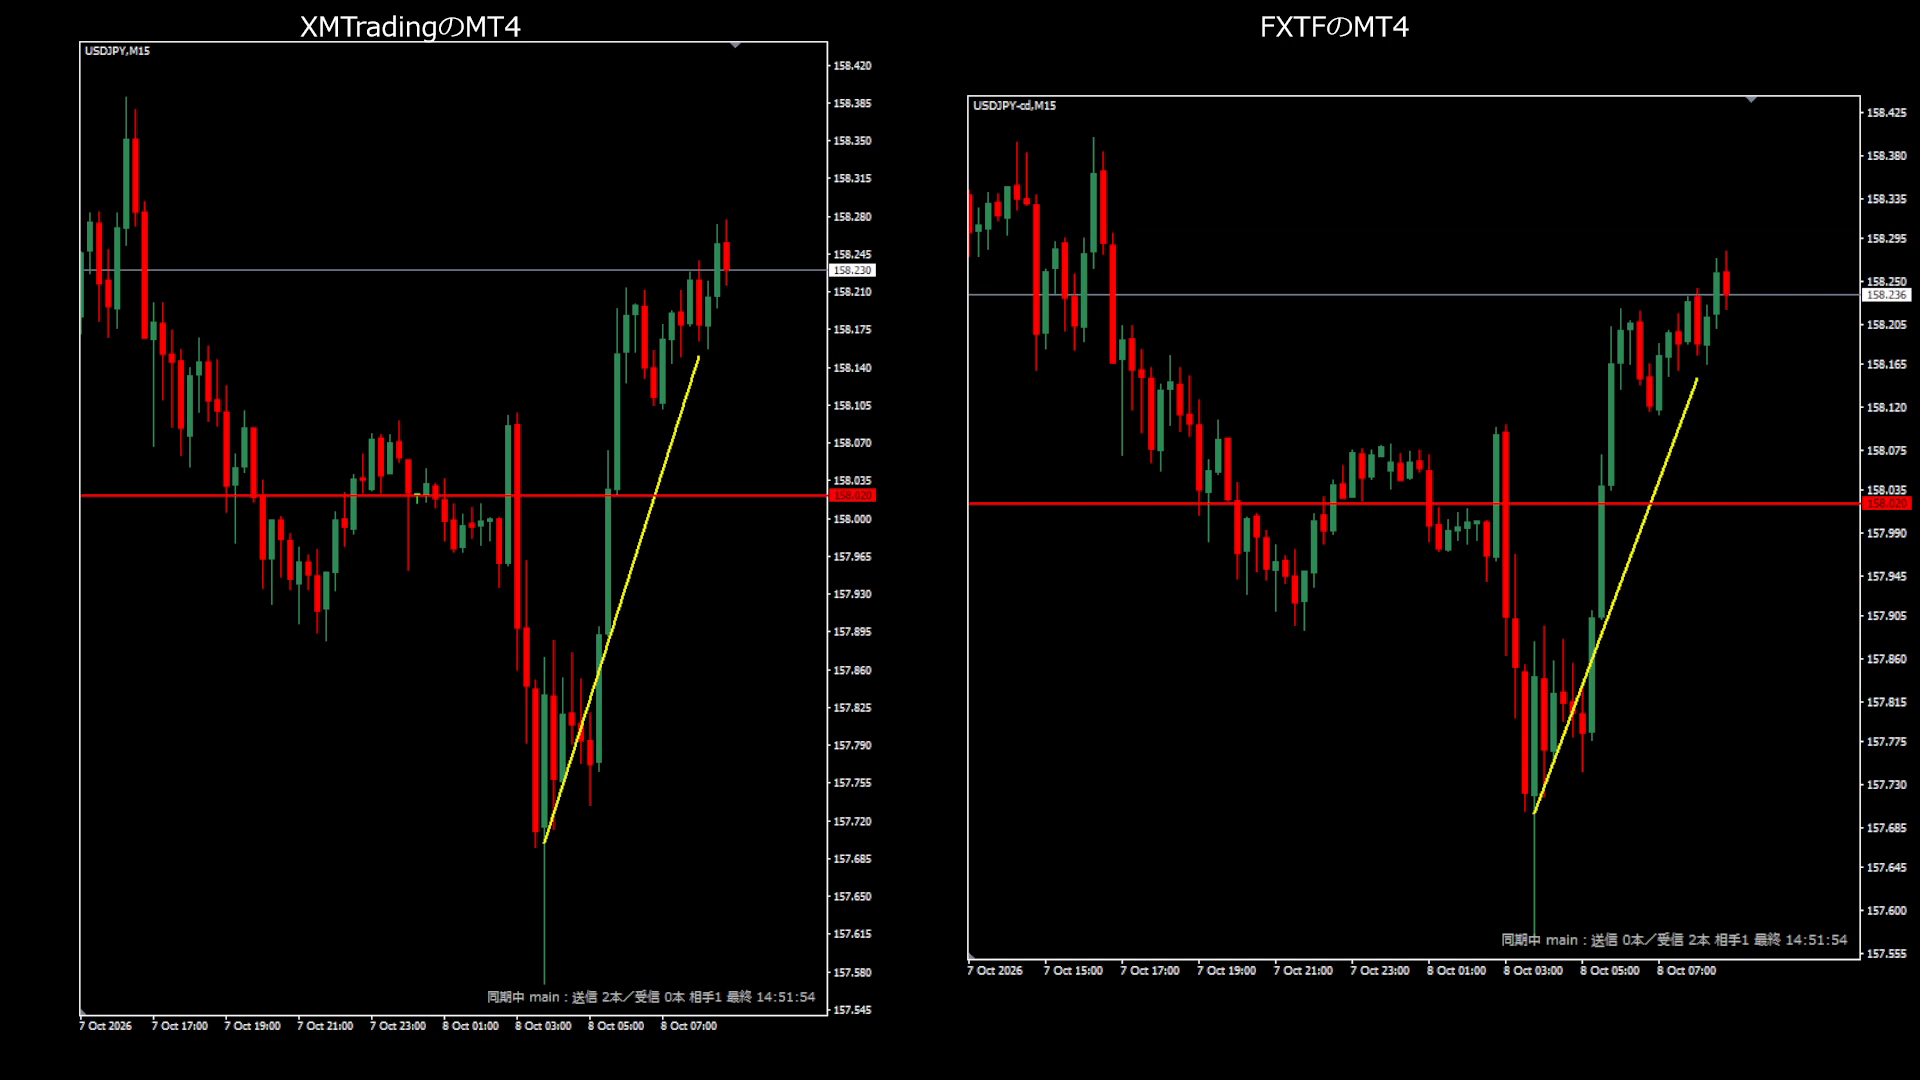Click the chart shift triangle on XMTrading chart
The image size is (1920, 1080).
(x=735, y=45)
